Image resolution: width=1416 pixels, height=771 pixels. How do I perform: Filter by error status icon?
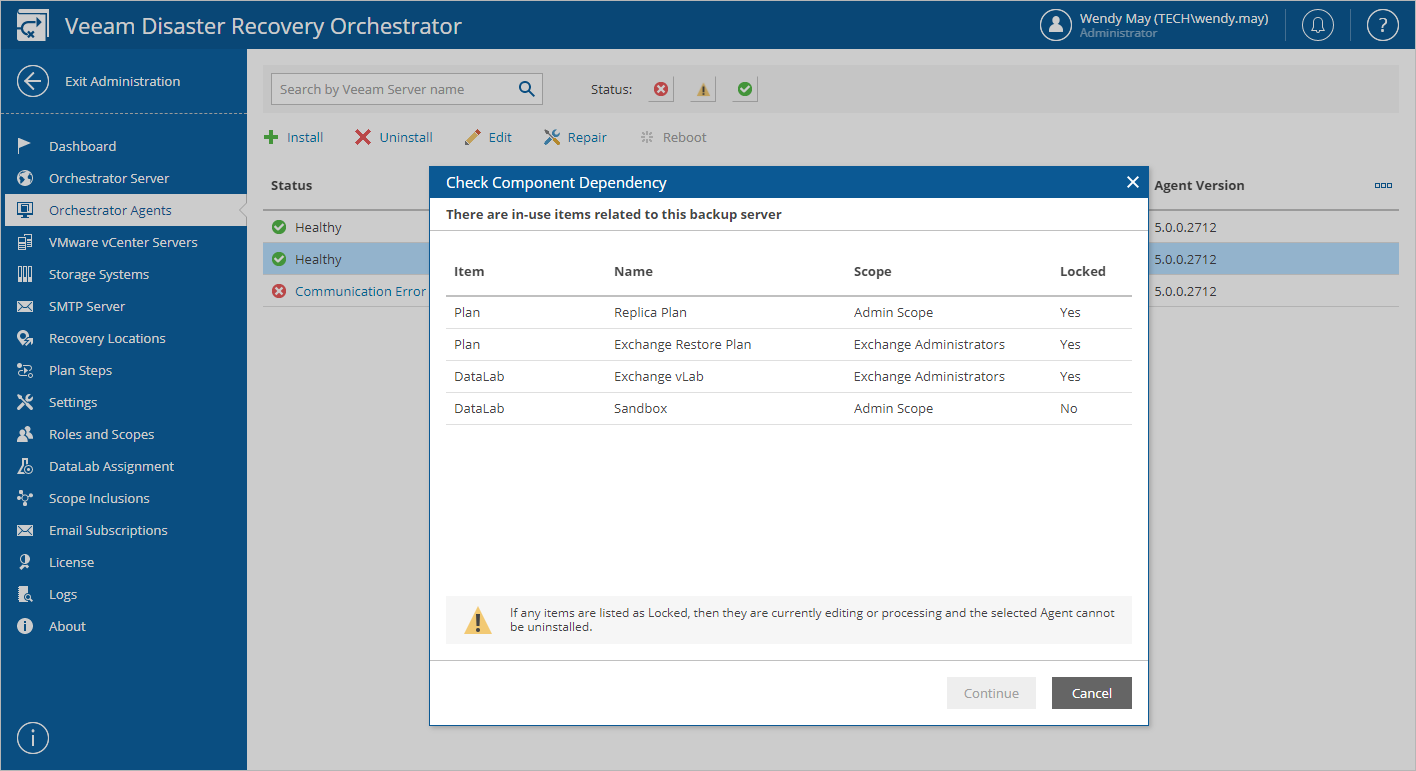(660, 89)
